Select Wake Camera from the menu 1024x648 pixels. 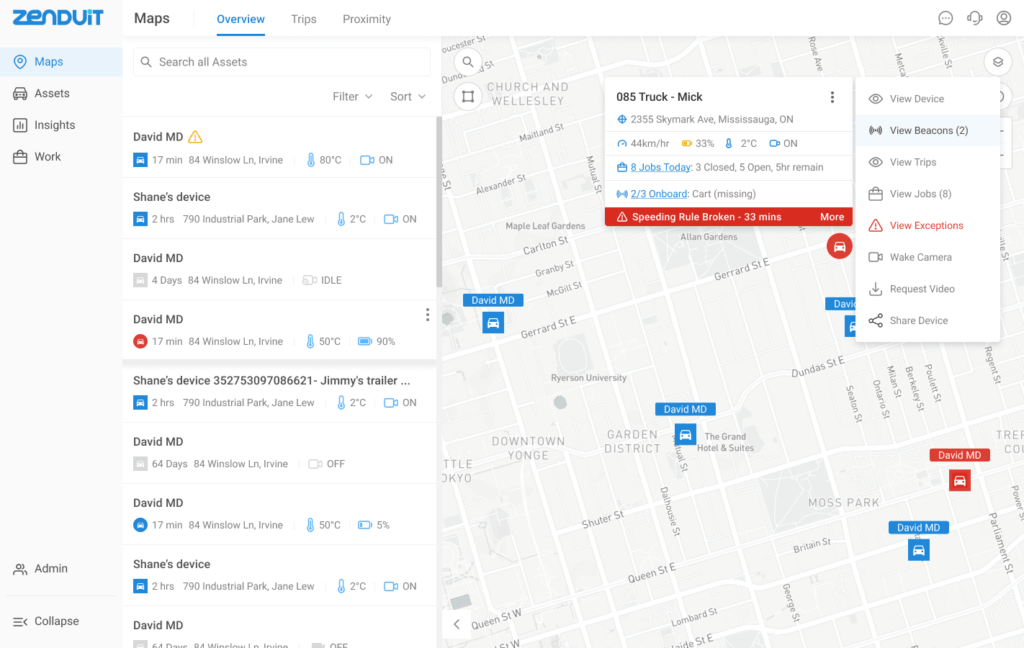pos(927,257)
